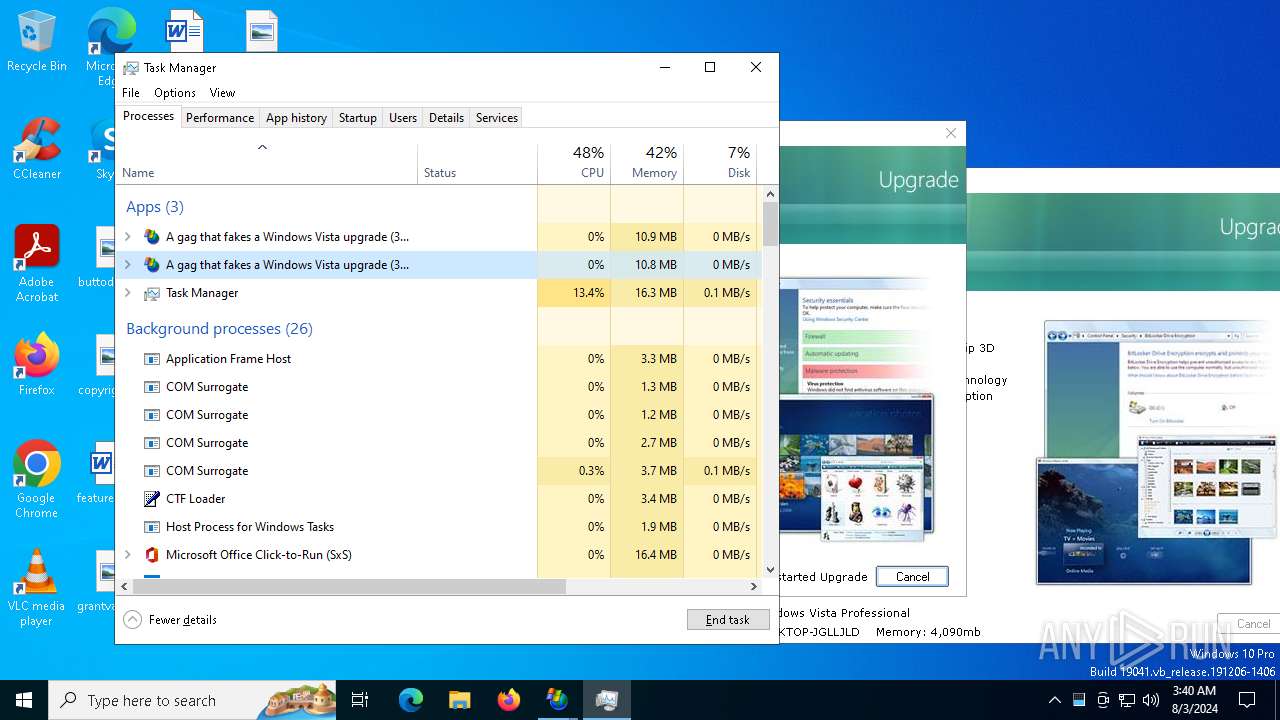
Task: Click the End task button
Action: tap(728, 620)
